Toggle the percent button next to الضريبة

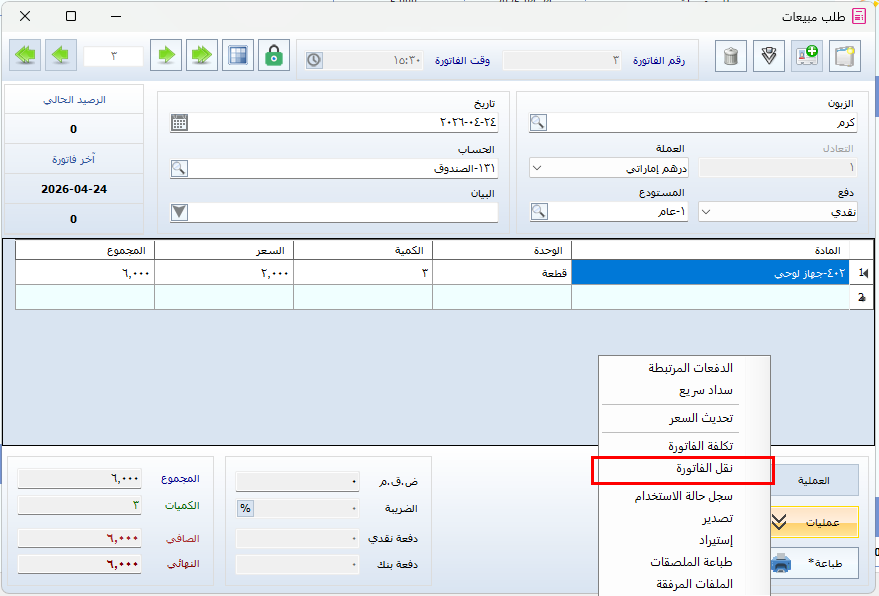(245, 508)
